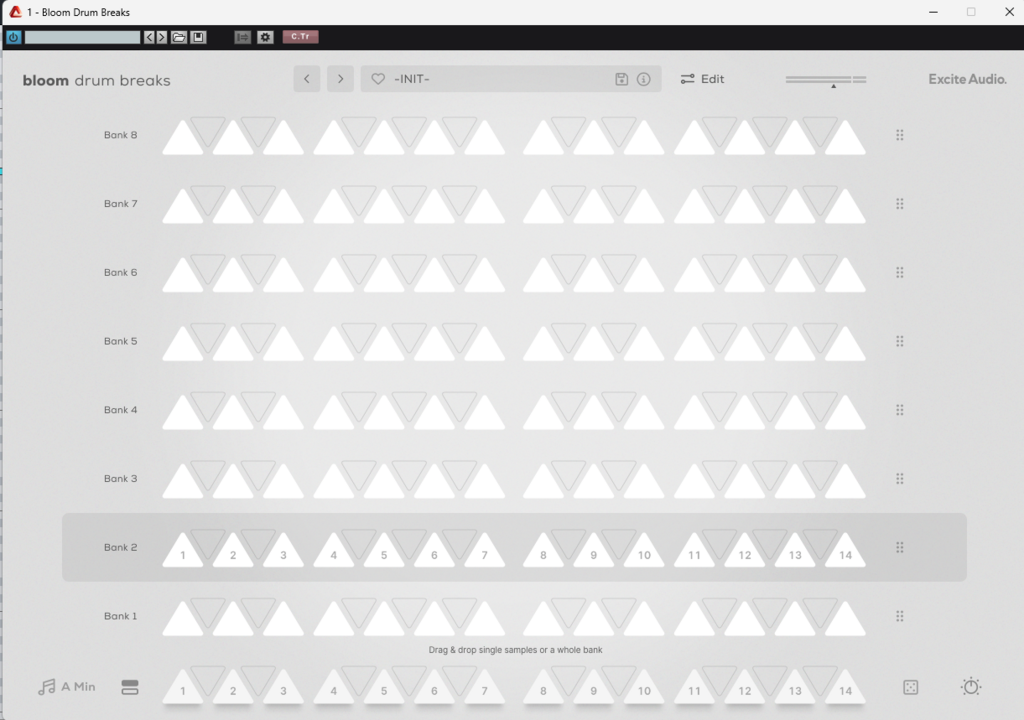Trigger pad 12 in Bank 2

click(x=744, y=553)
